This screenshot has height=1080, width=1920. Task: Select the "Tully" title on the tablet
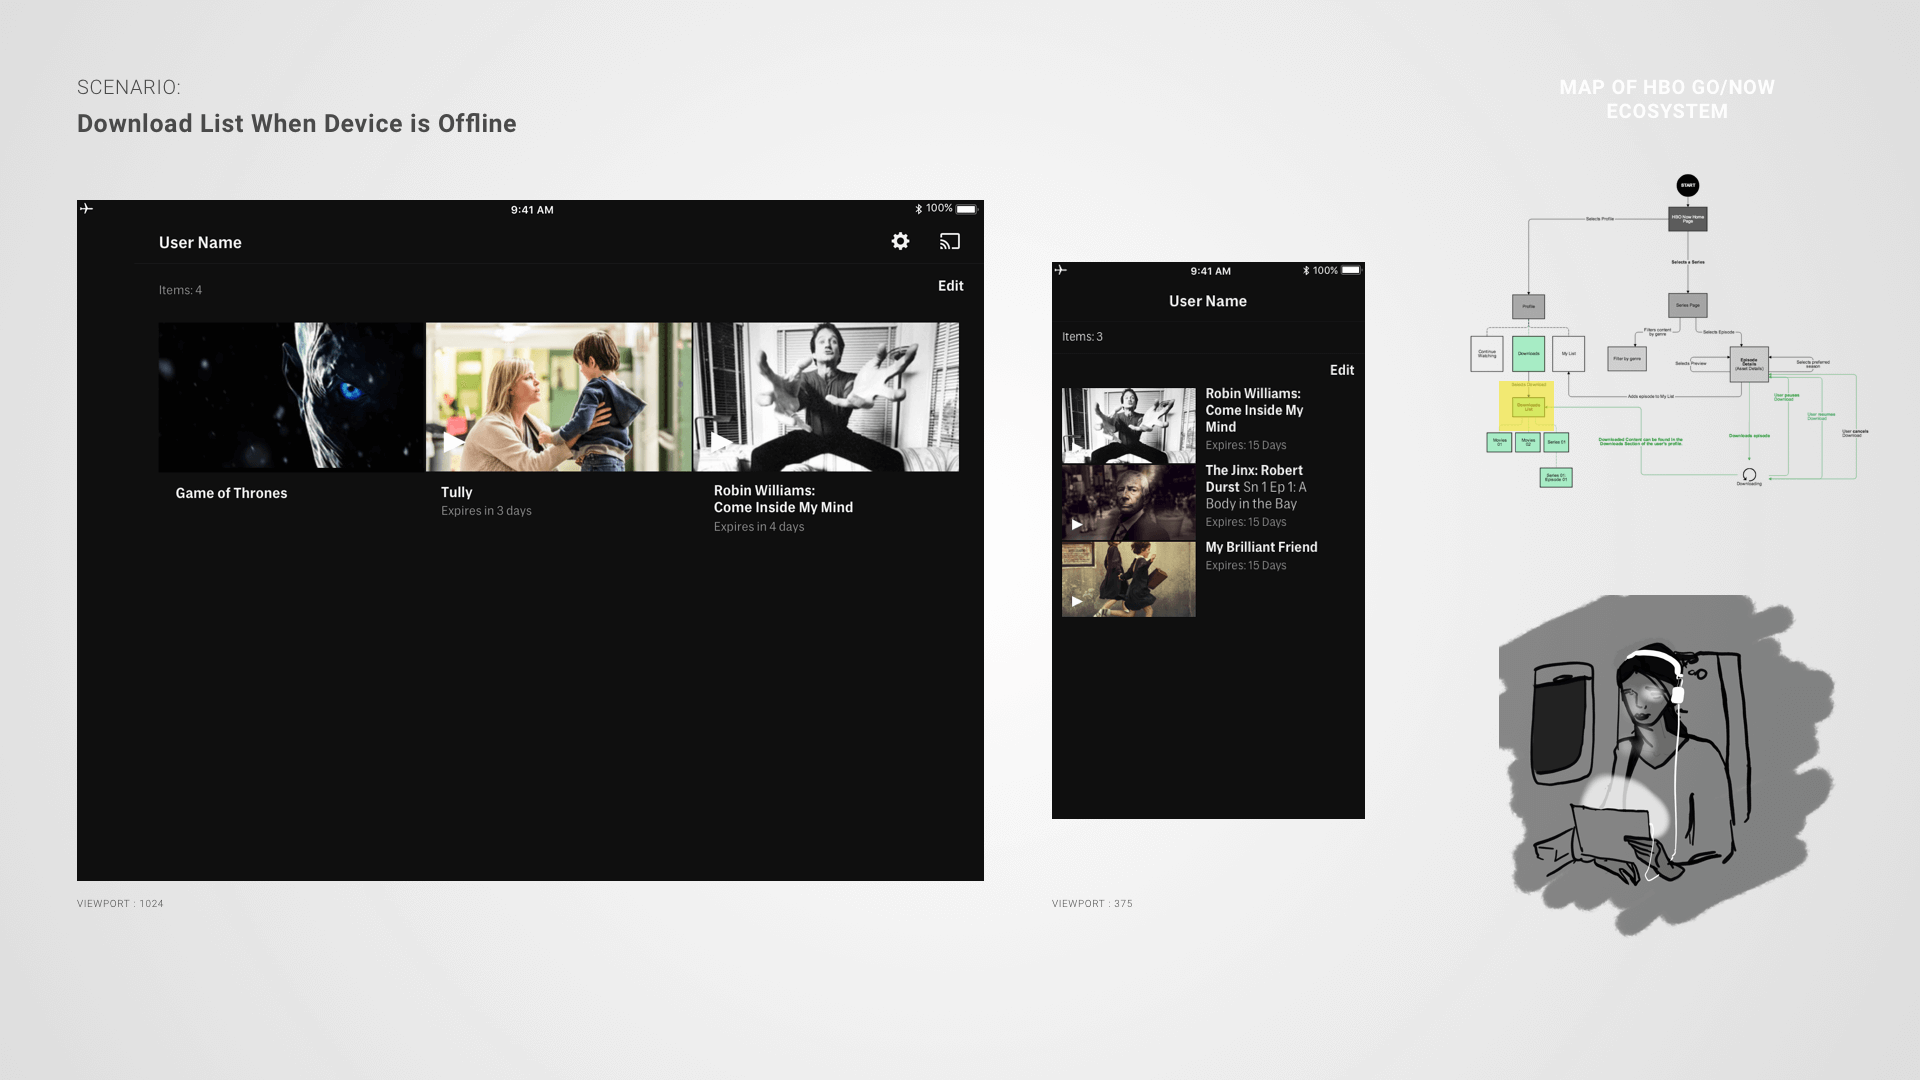coord(457,492)
